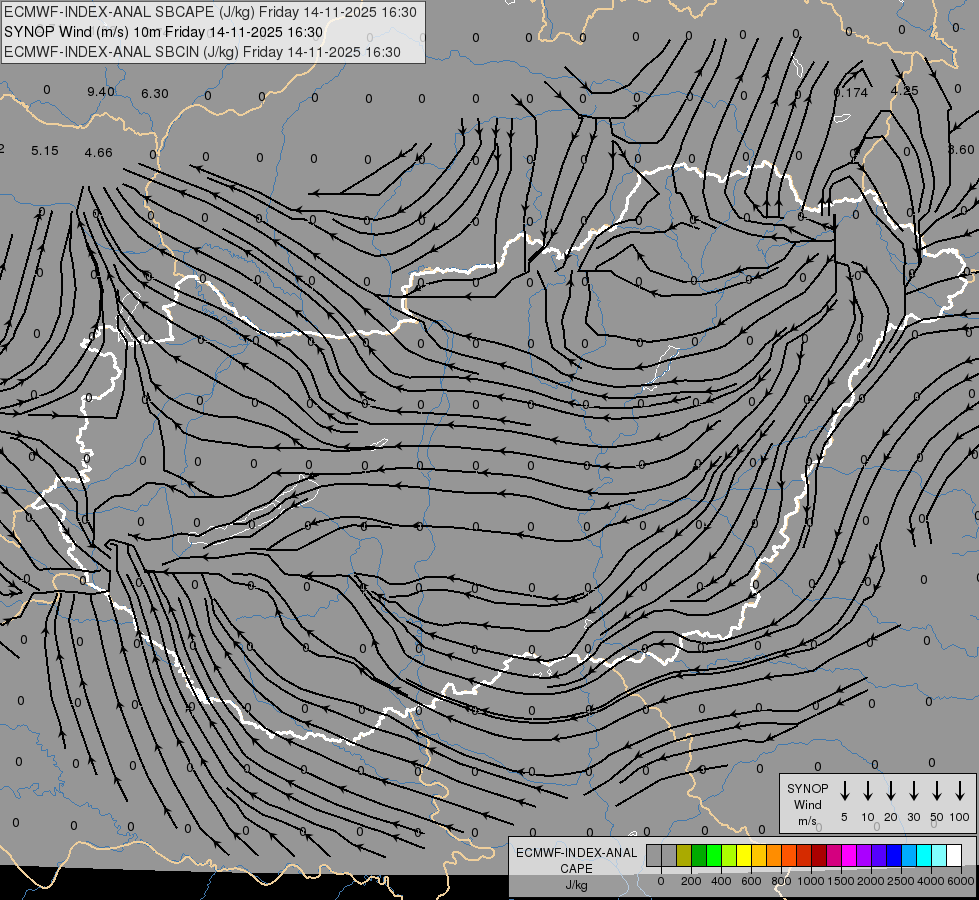Click the wind arrow above the 5 label

(x=844, y=790)
